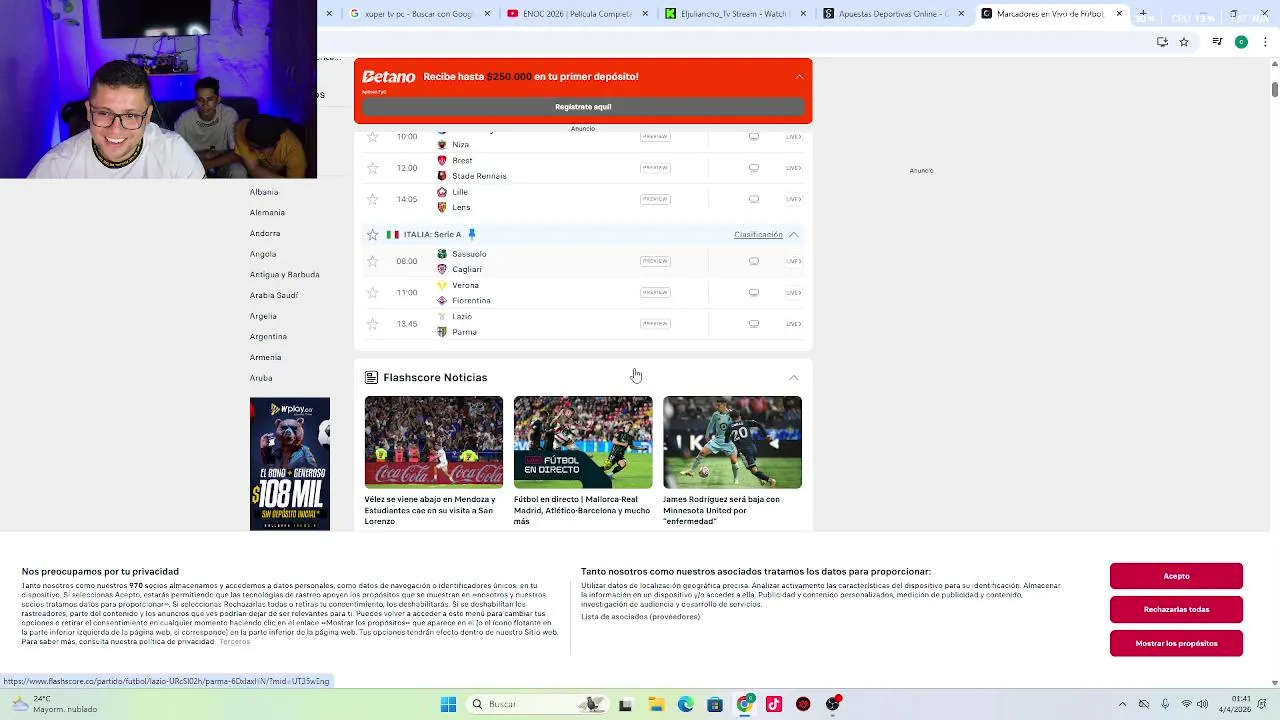
Task: Open LIVE link for Lazio vs Parma
Action: 793,324
